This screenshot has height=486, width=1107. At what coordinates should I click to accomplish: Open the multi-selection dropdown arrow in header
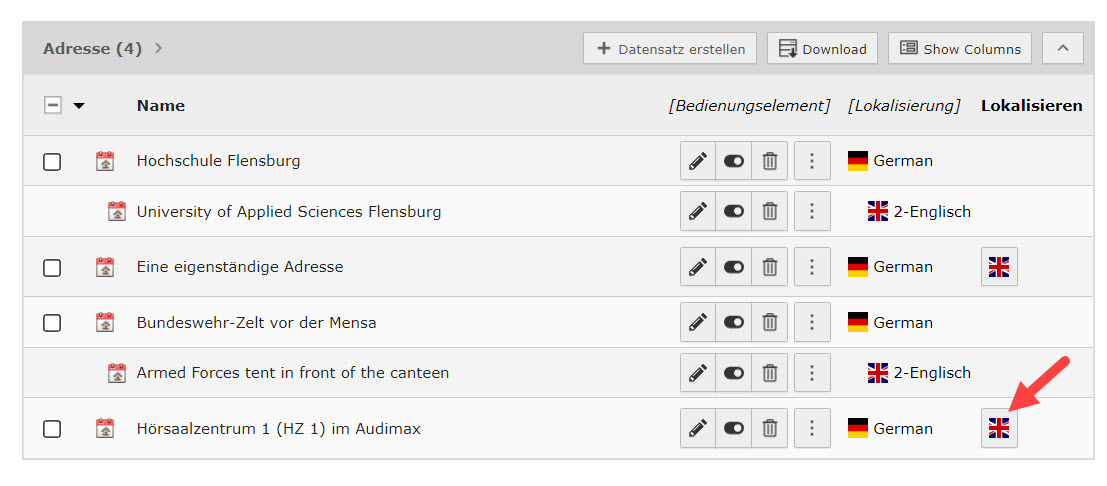(x=80, y=105)
